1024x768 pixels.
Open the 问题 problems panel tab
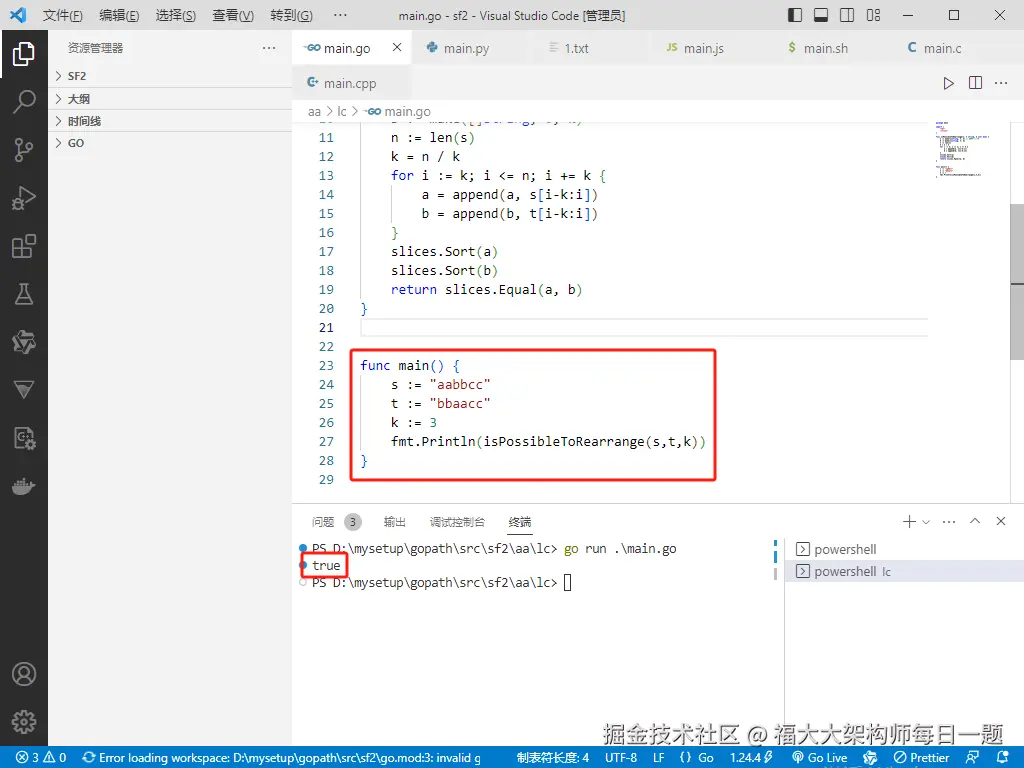336,522
